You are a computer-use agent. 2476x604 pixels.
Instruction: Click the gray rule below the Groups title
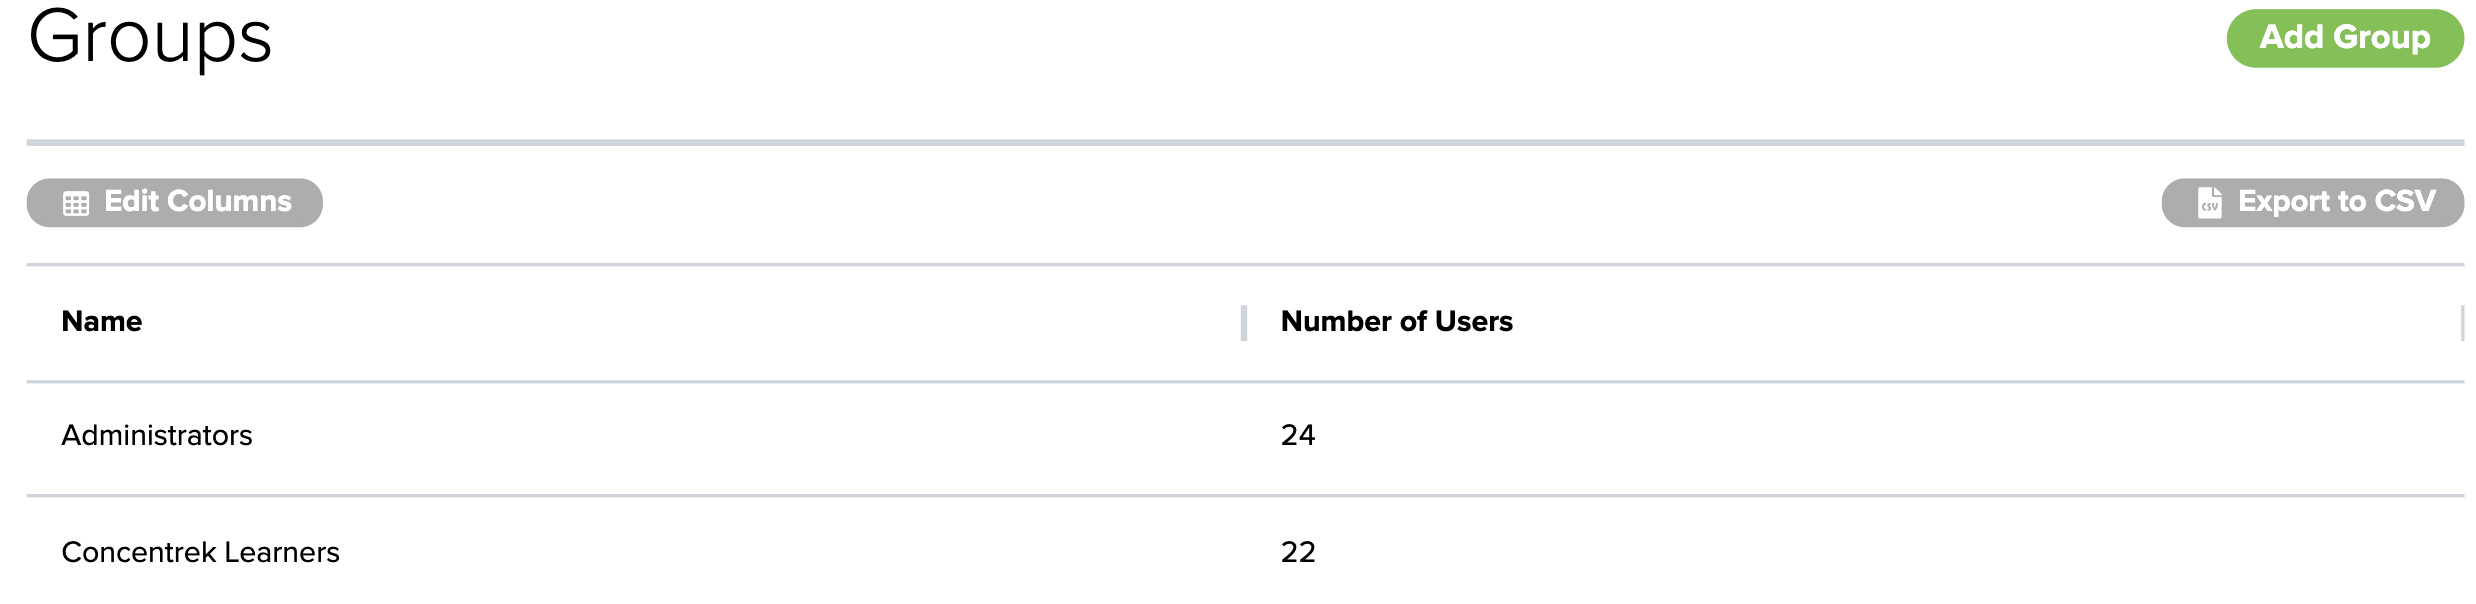point(1245,143)
